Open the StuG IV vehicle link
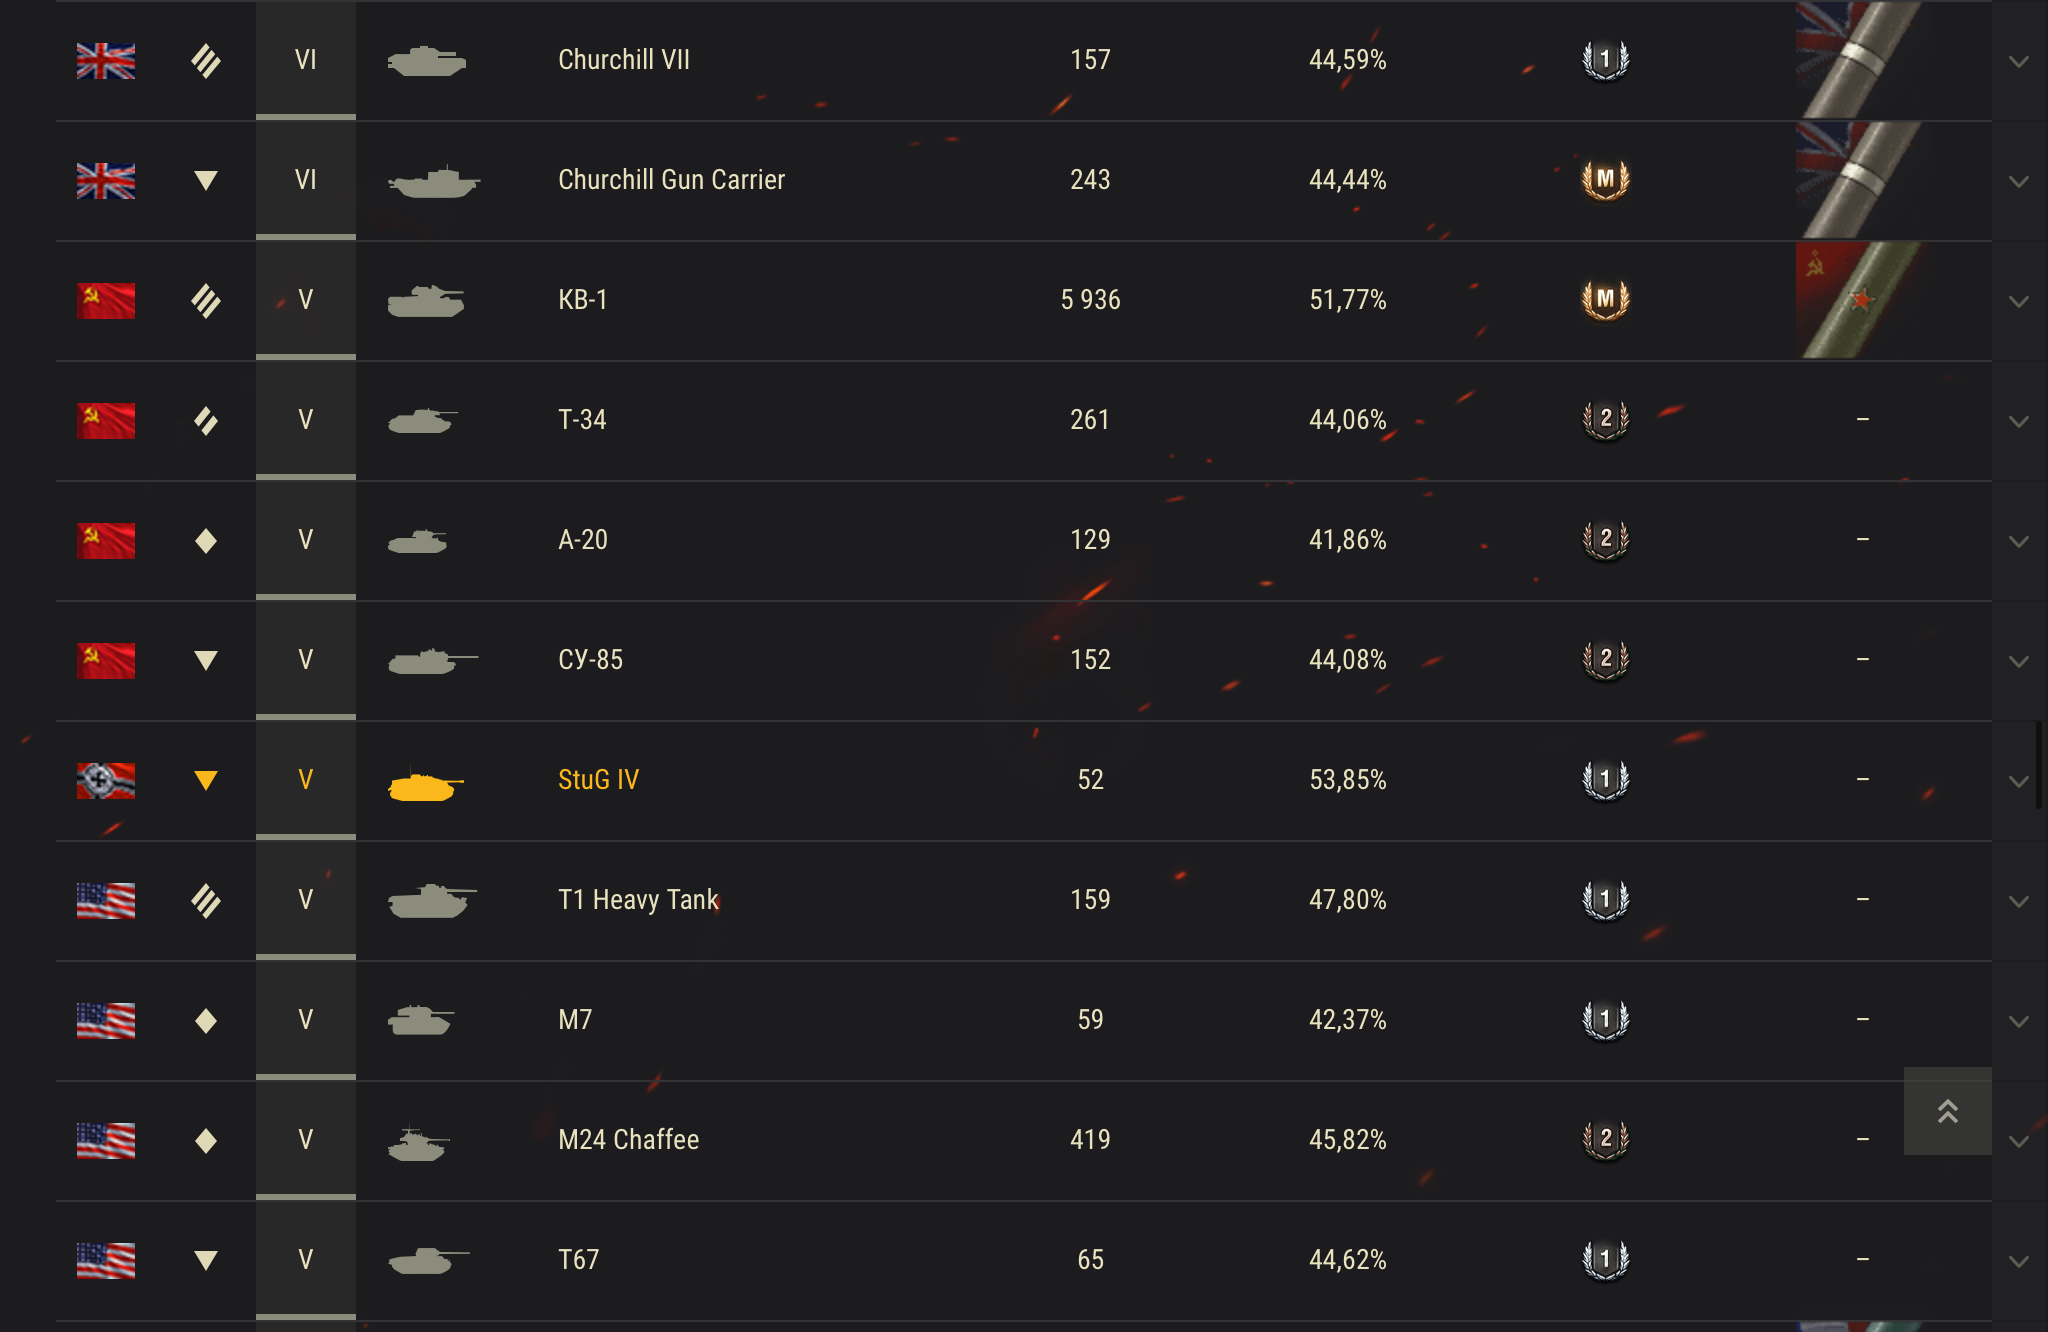The image size is (2048, 1332). coord(598,780)
